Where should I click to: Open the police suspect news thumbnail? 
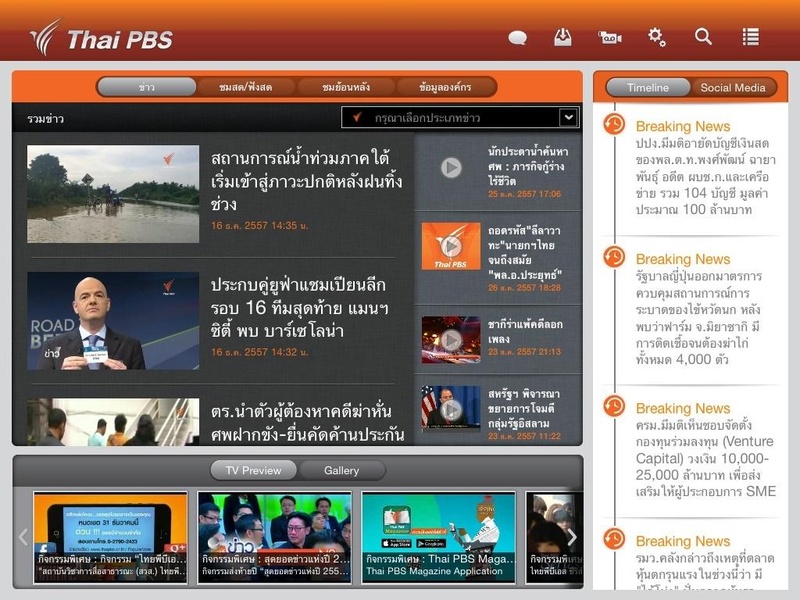(113, 422)
